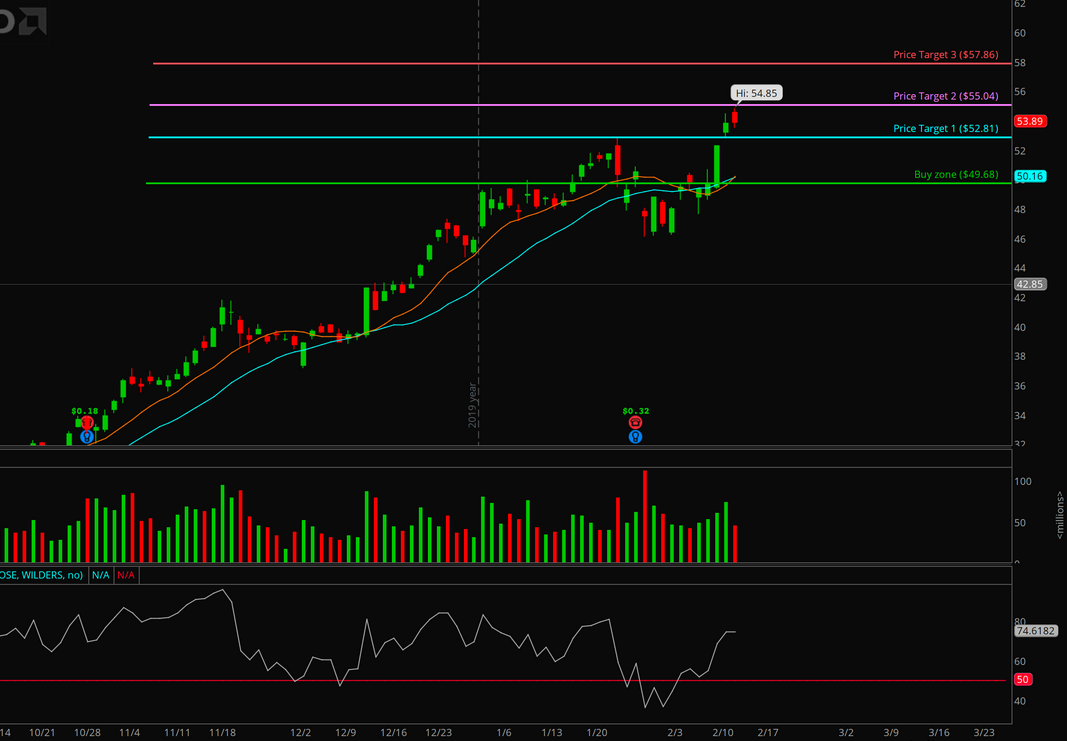Select the Buy zone ($49.68) label
Screen dimensions: 1067x741
955,175
